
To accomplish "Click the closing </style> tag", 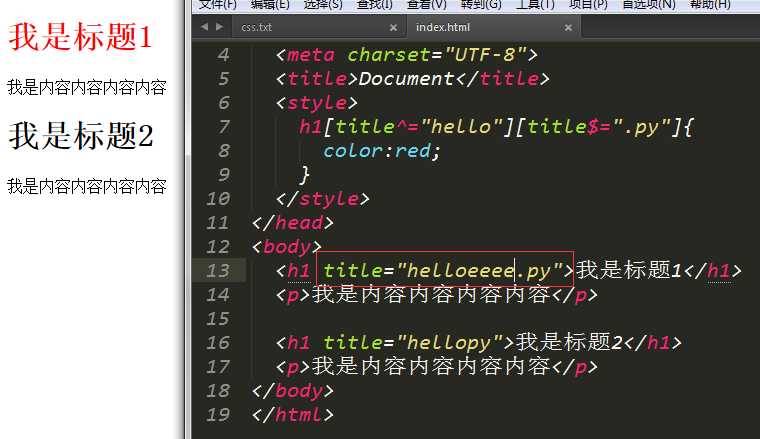I will (322, 199).
